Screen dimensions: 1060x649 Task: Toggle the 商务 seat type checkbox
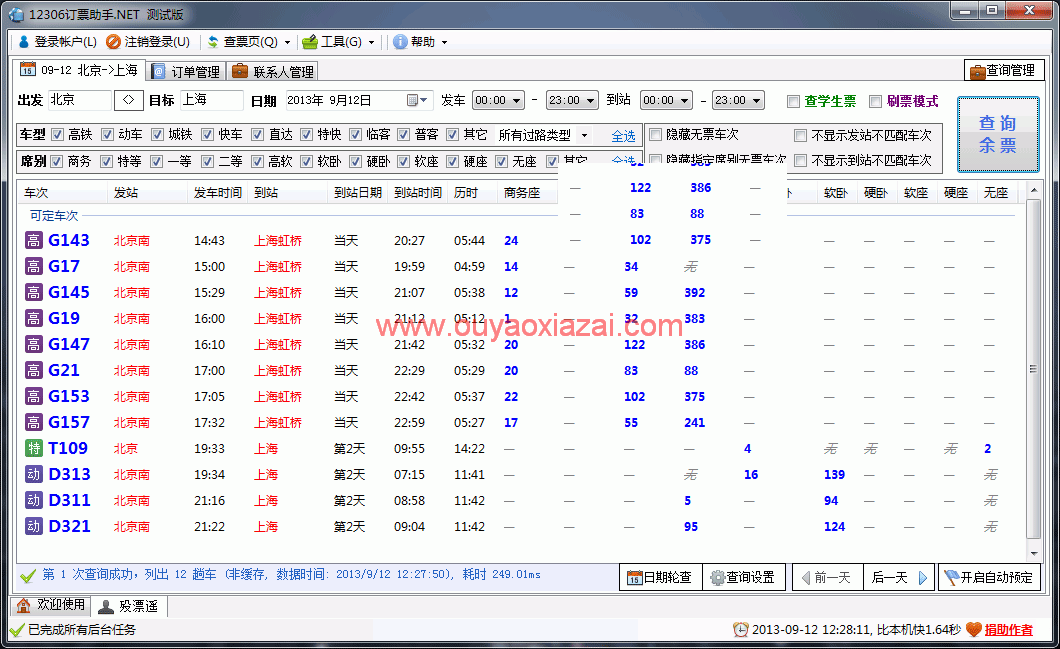click(x=57, y=161)
